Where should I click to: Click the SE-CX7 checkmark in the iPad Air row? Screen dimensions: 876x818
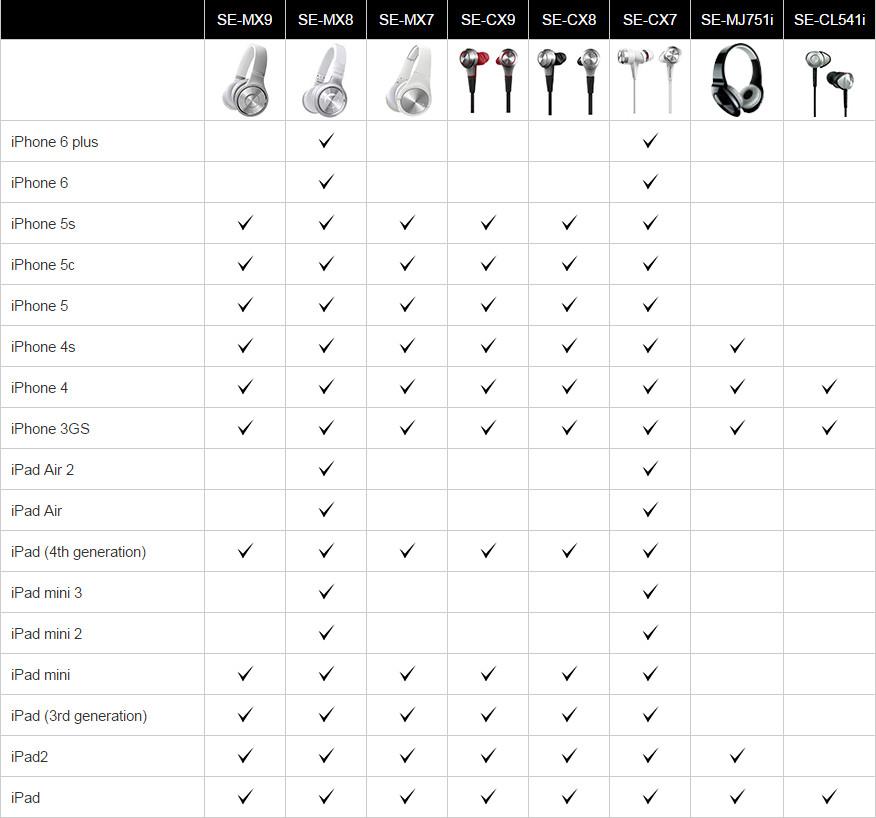pyautogui.click(x=650, y=510)
